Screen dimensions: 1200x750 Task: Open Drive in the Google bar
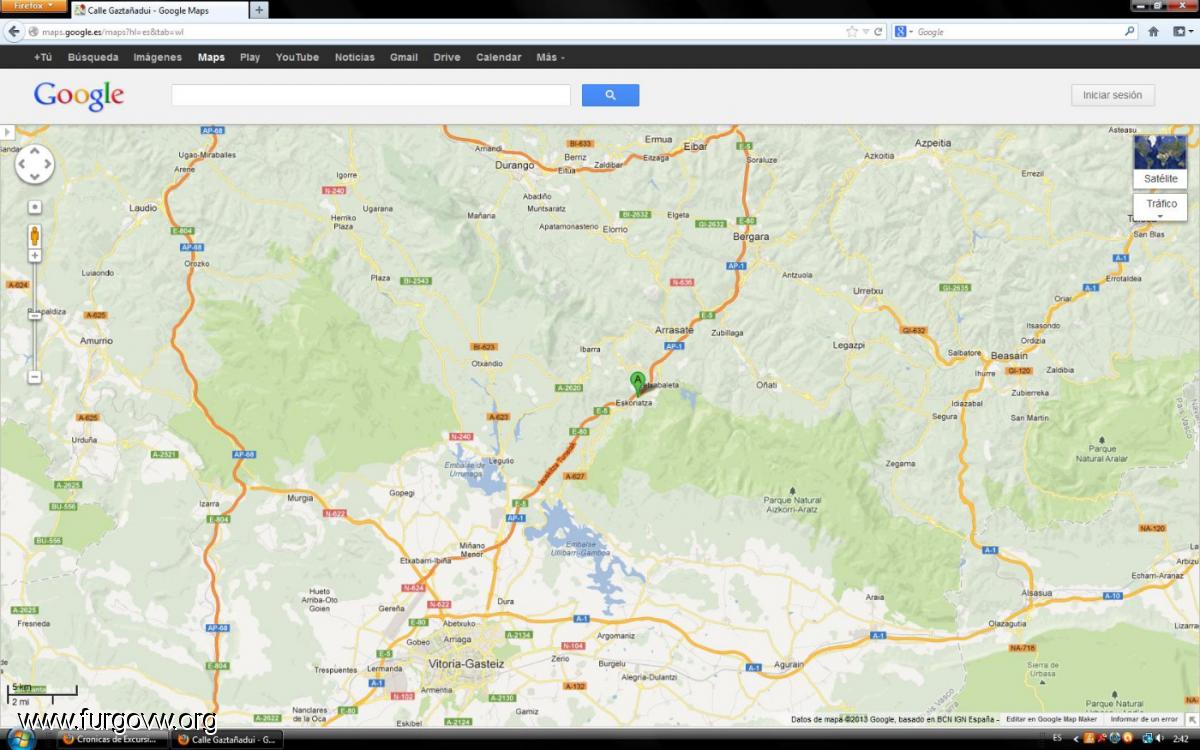pos(447,57)
